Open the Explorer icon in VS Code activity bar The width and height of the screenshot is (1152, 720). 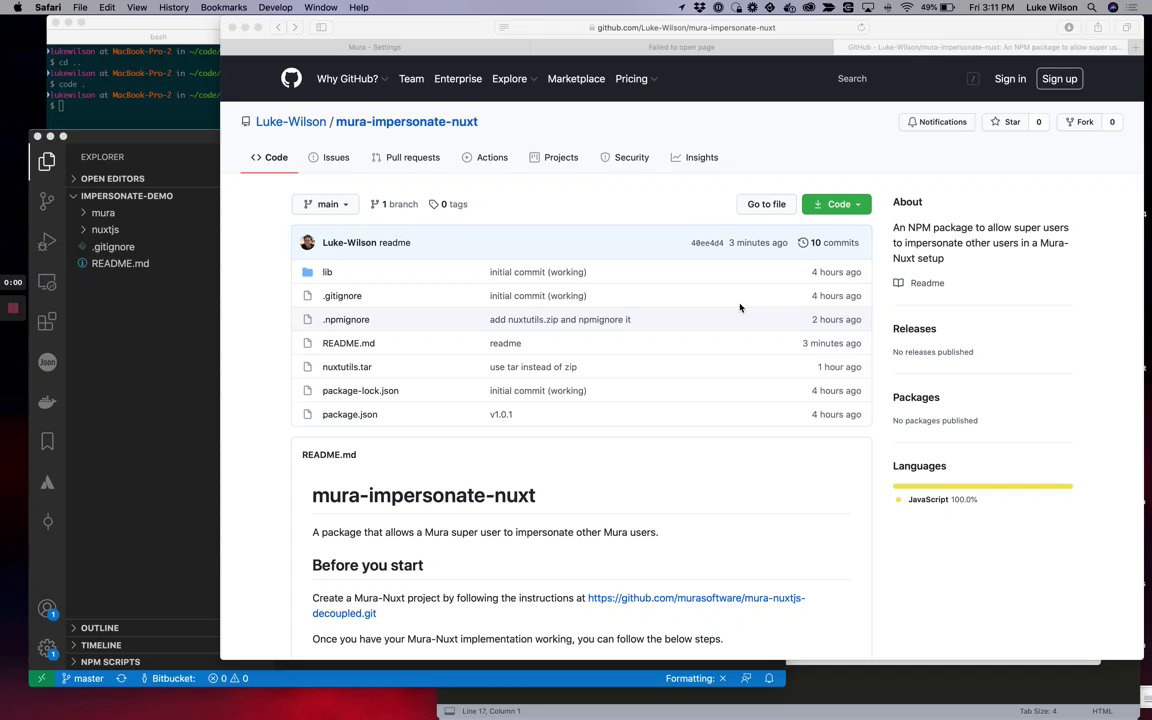47,161
